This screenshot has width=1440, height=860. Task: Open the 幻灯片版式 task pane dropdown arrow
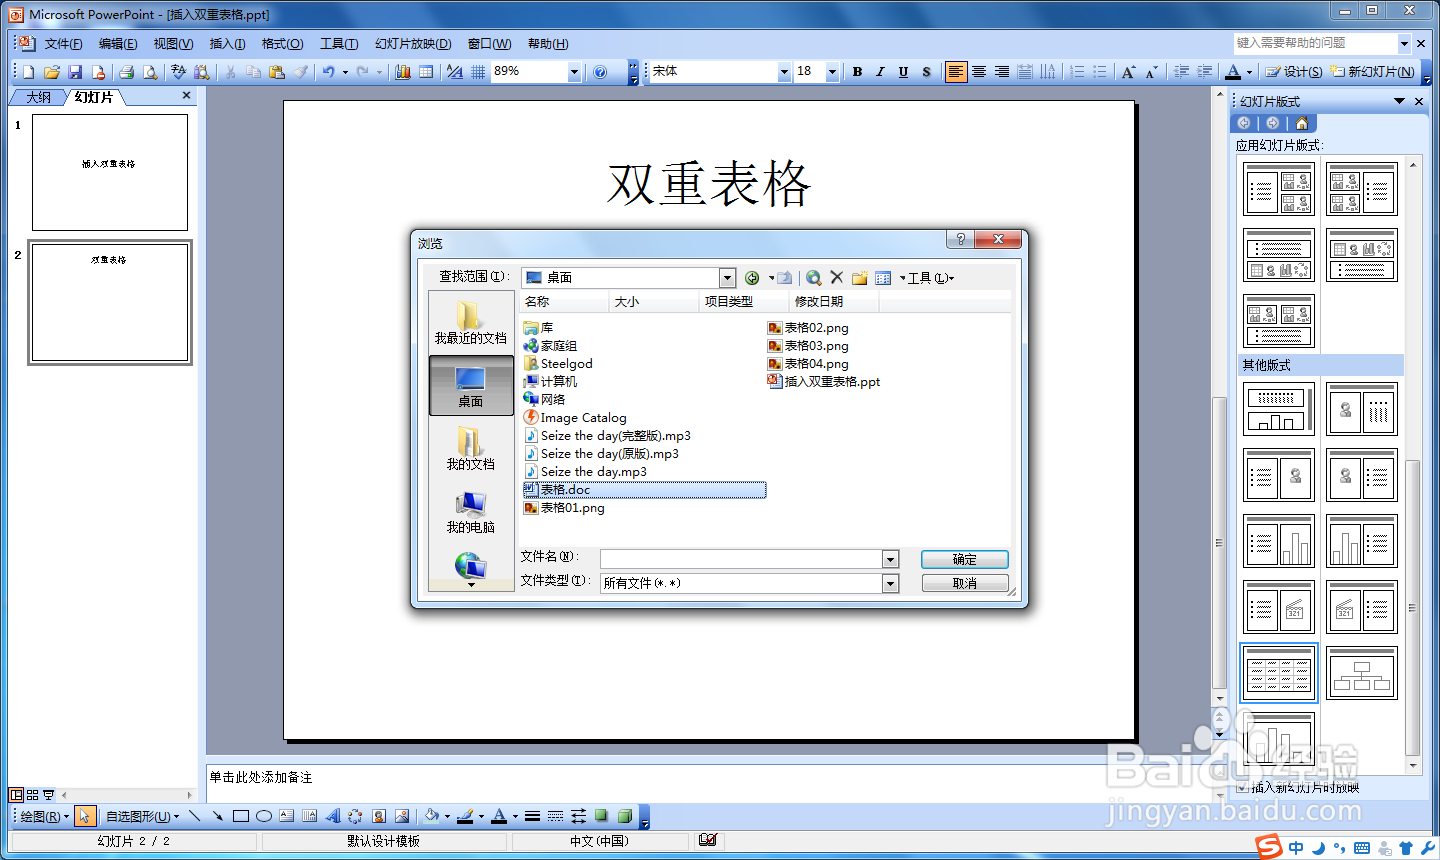(1400, 101)
